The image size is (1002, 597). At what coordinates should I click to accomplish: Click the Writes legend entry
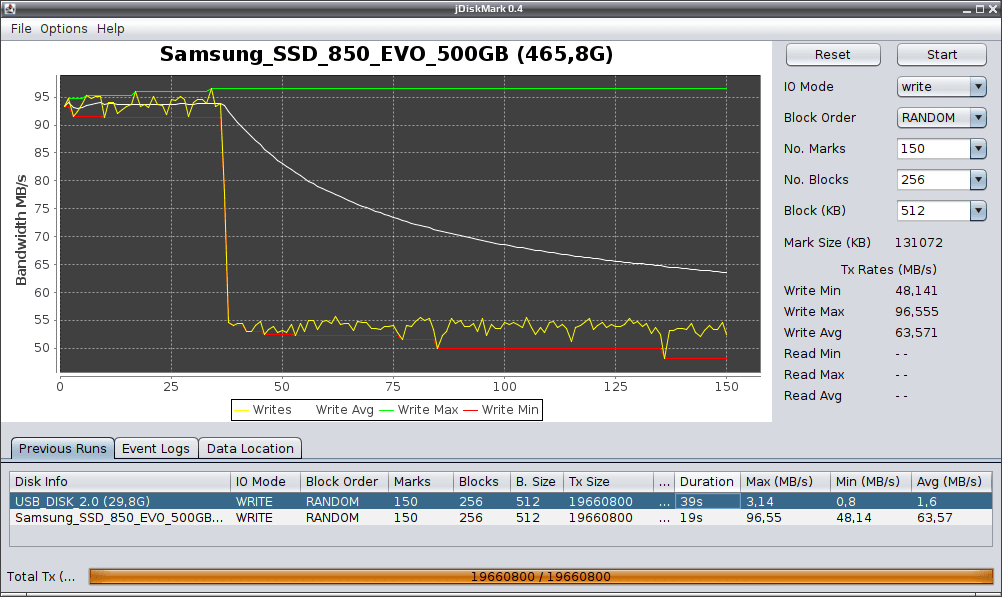pos(263,410)
